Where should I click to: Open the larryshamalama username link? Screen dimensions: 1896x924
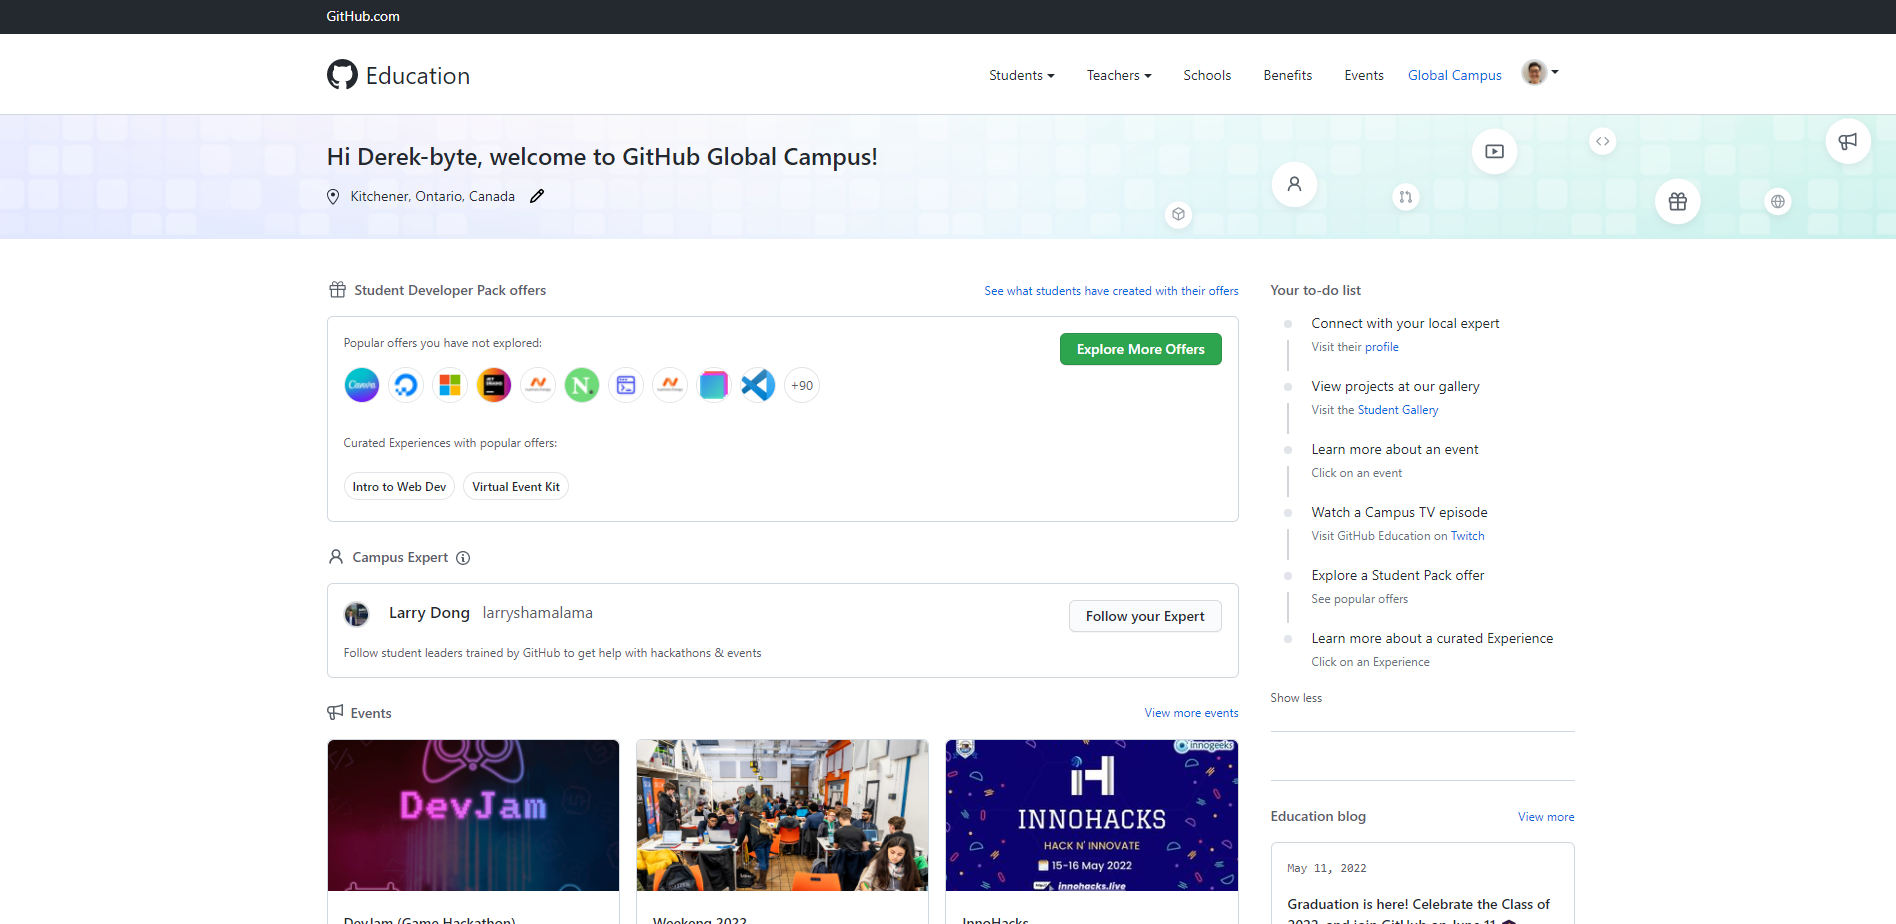click(538, 613)
